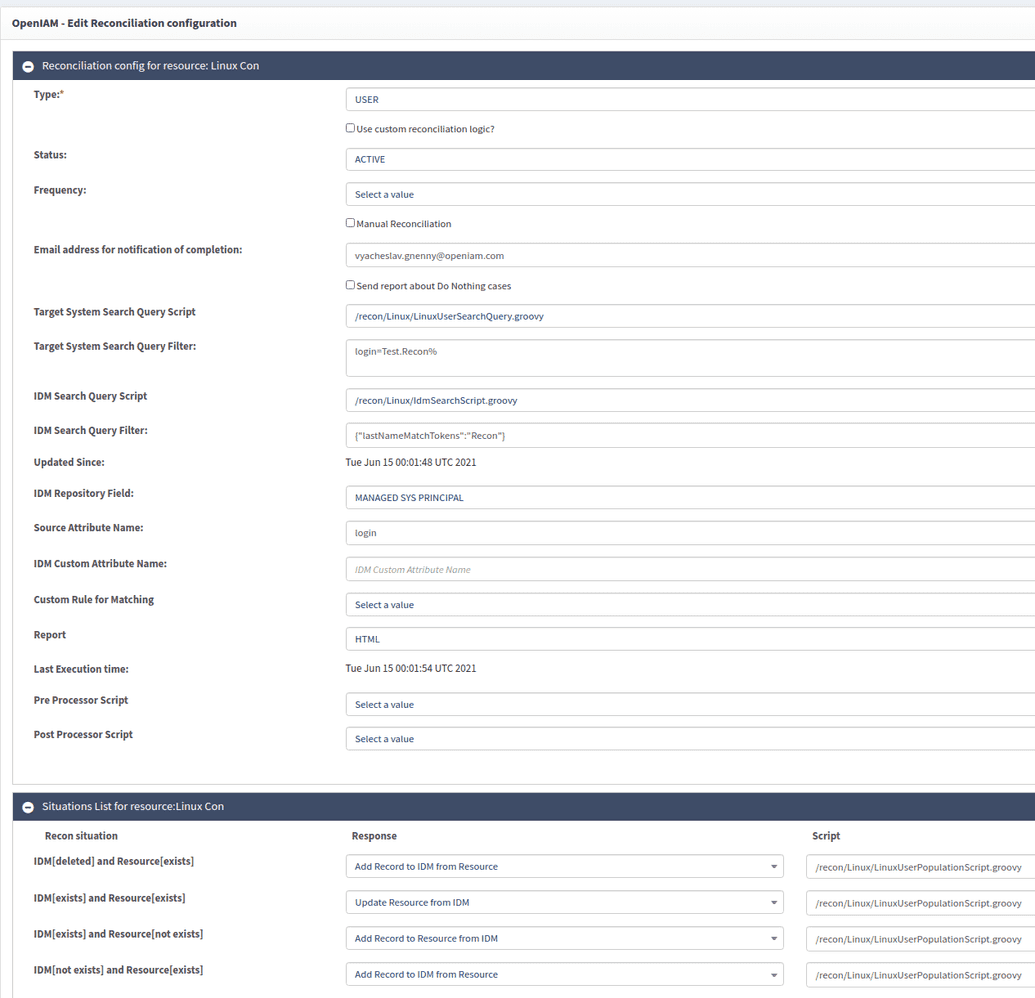Screen dimensions: 1035x998
Task: Click the IDM Search Query Filter field
Action: pyautogui.click(x=690, y=436)
